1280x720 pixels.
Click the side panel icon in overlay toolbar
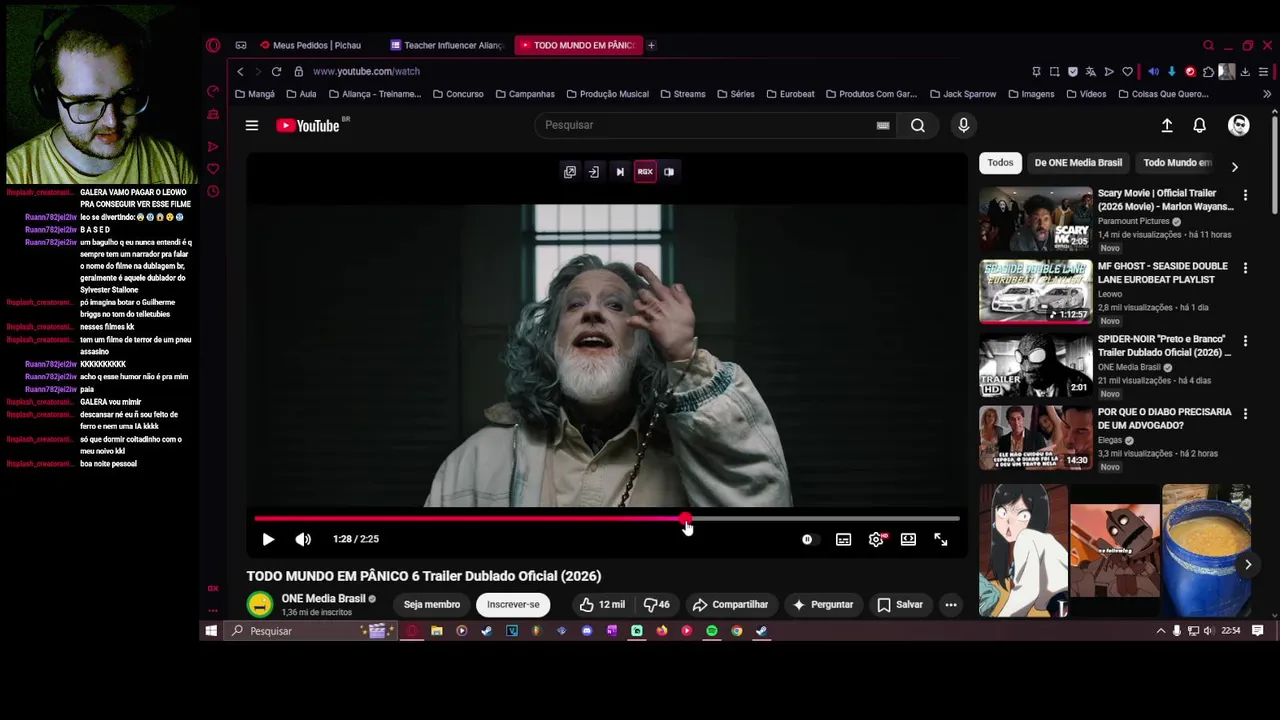pos(669,172)
